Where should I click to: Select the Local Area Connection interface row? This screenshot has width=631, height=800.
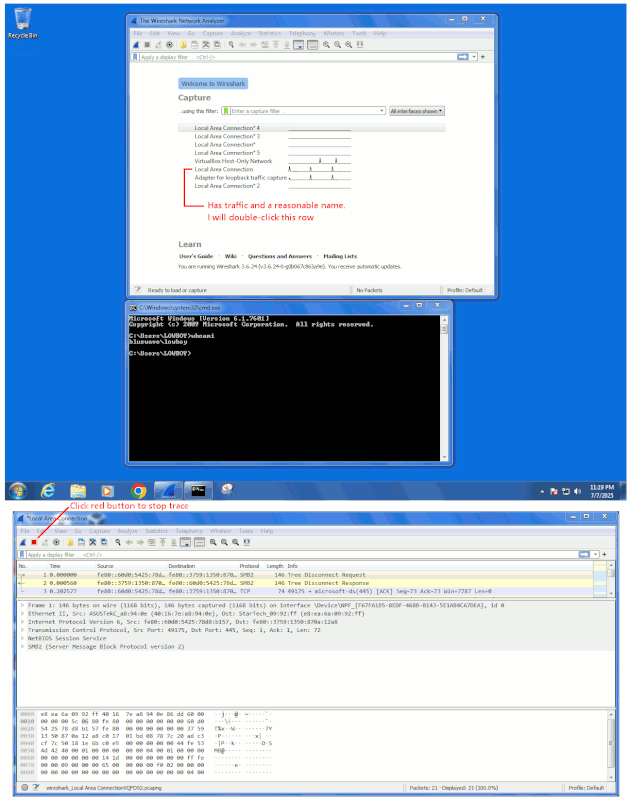[x=312, y=169]
